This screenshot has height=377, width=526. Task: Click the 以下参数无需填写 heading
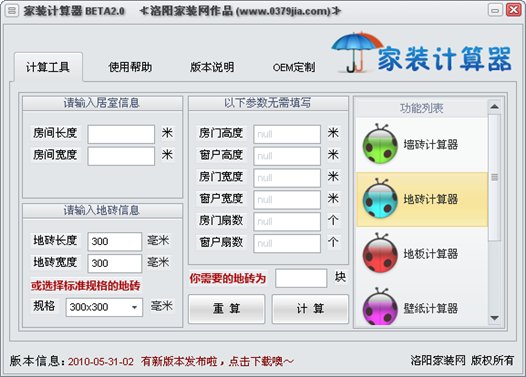pos(268,103)
